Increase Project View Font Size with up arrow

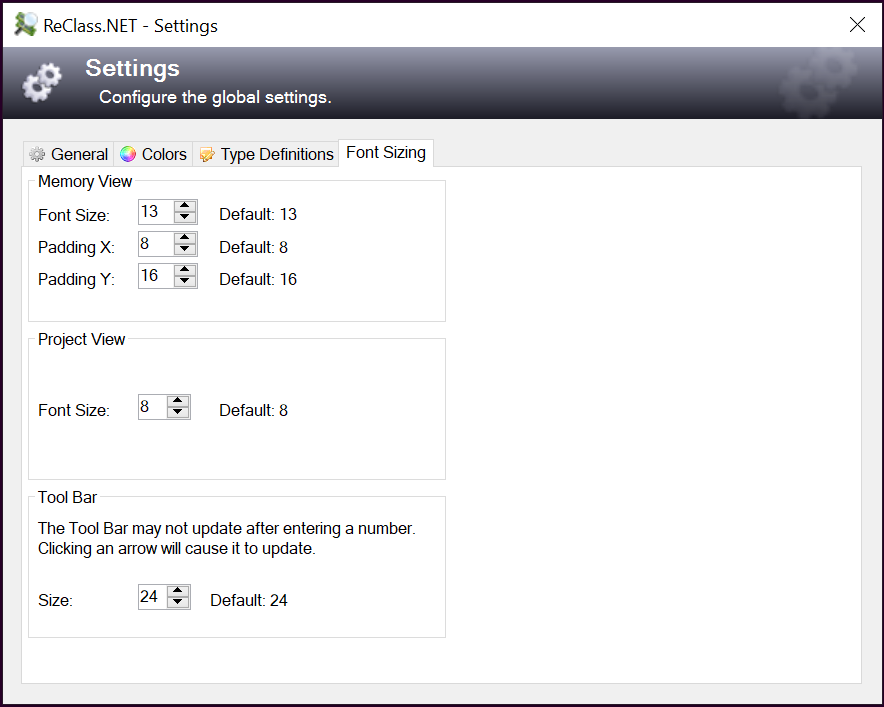178,401
